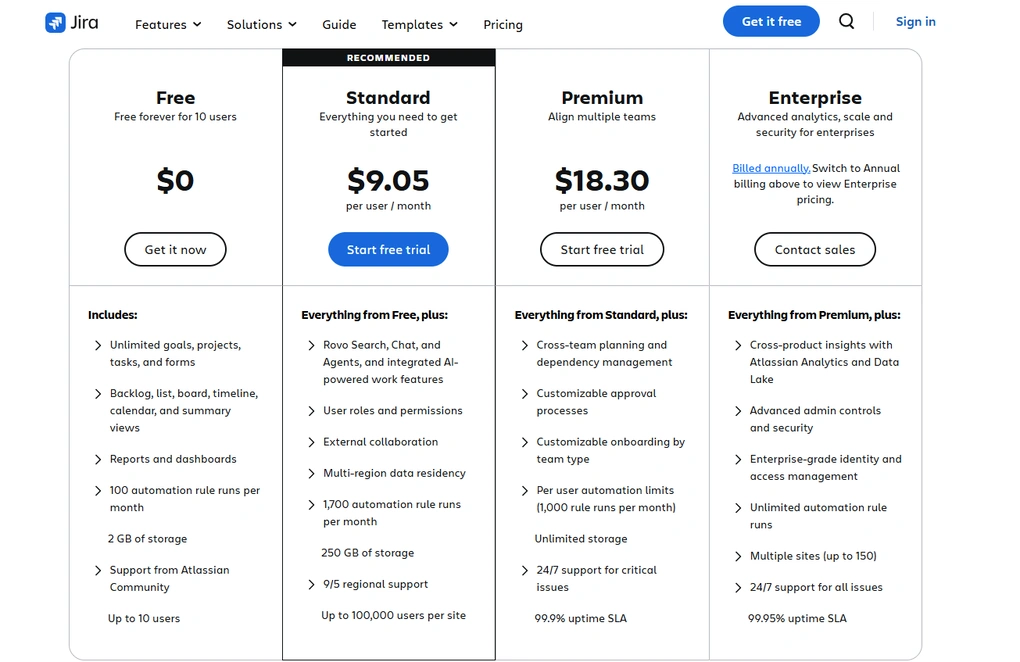Image resolution: width=1020 pixels, height=662 pixels.
Task: Expand the chevron beside 'Advanced admin controls and security'
Action: 737,410
